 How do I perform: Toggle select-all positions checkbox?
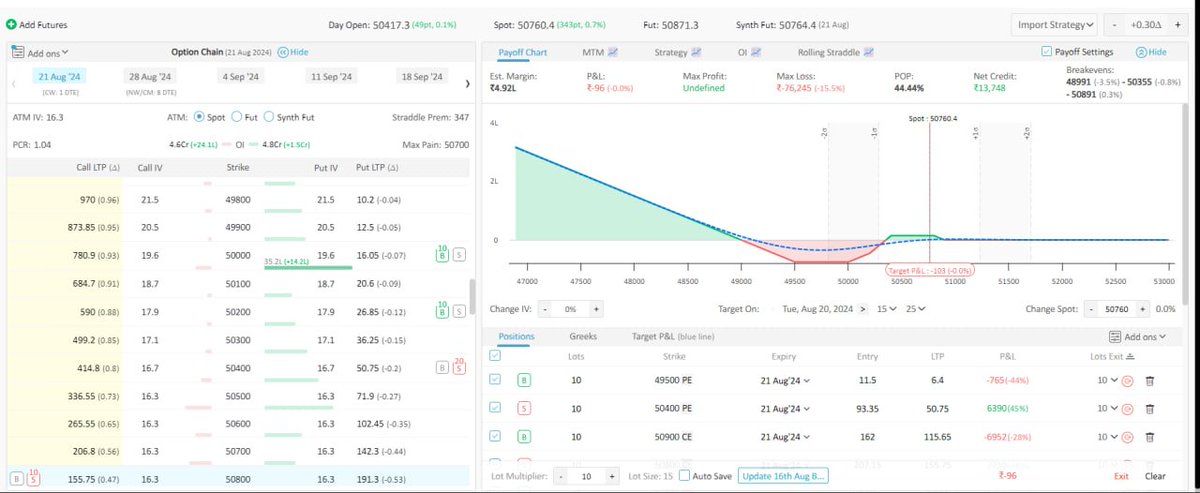495,355
